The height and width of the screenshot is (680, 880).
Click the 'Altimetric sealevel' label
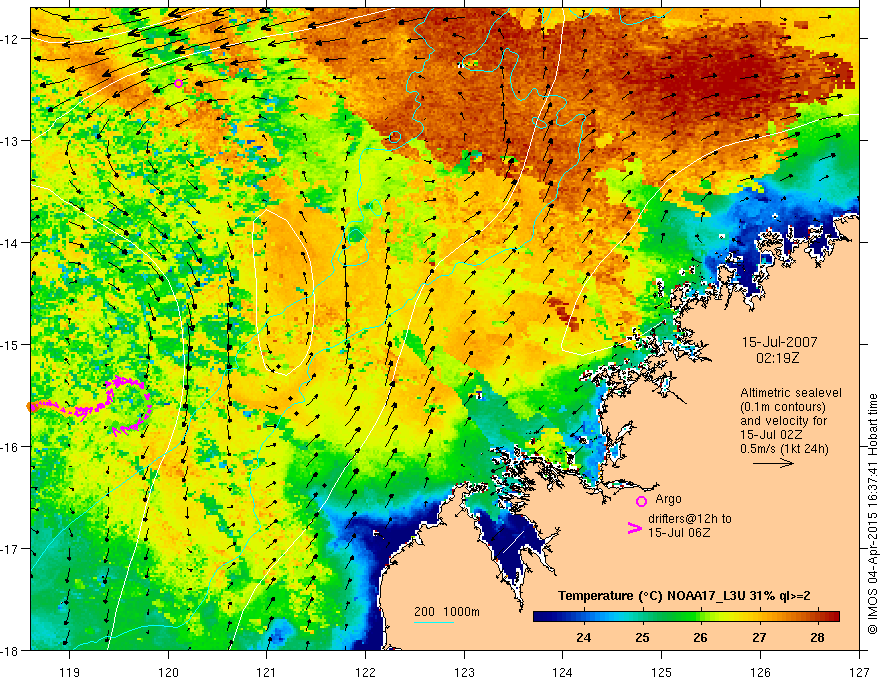click(791, 393)
